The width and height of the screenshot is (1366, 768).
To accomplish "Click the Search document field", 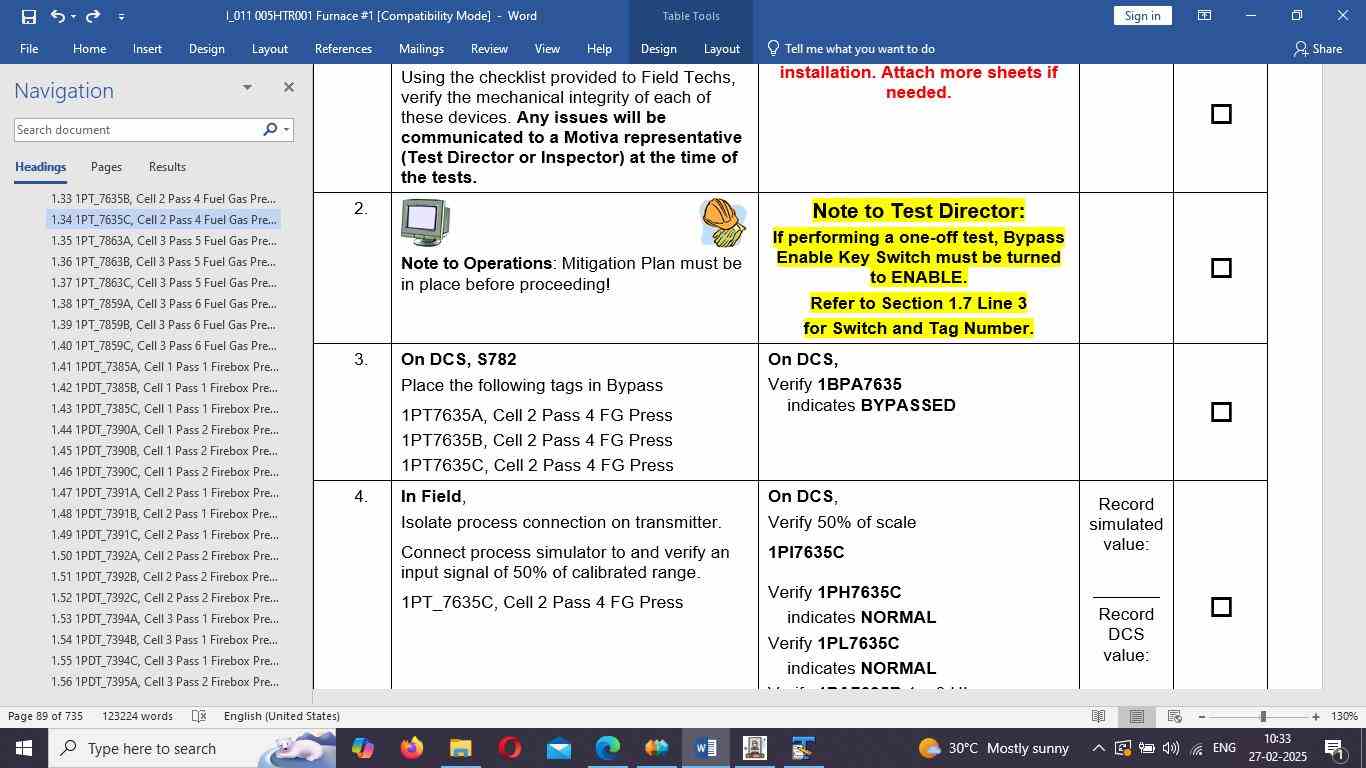I will (137, 130).
